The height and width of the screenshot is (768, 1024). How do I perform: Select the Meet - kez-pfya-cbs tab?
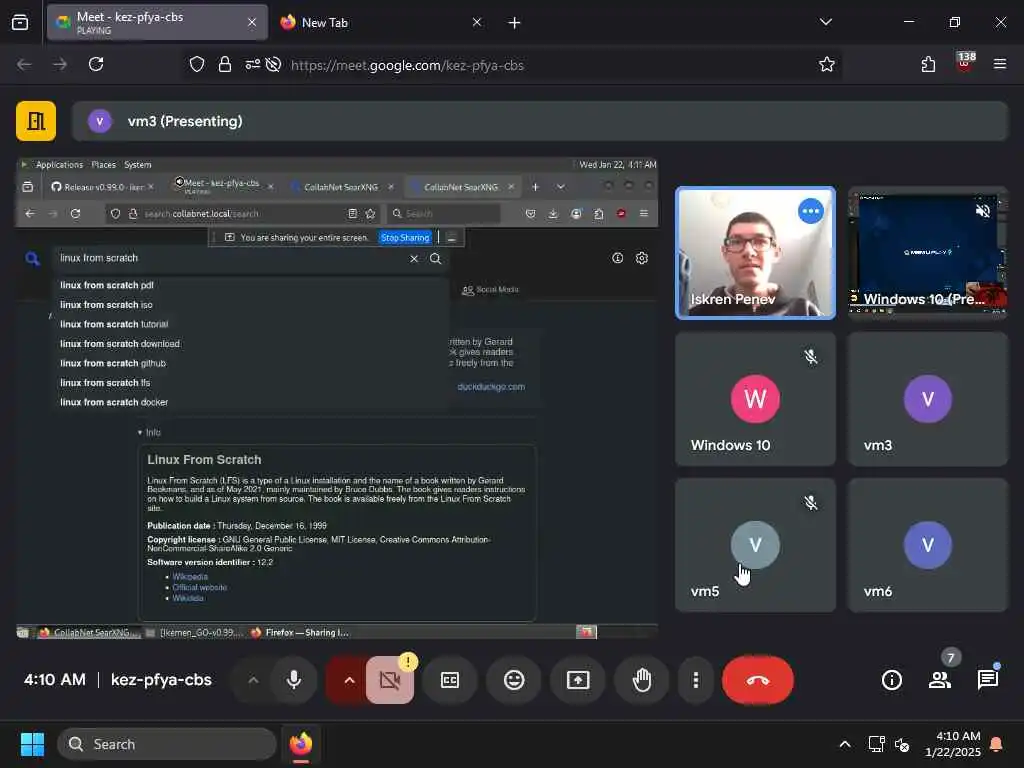click(x=157, y=22)
